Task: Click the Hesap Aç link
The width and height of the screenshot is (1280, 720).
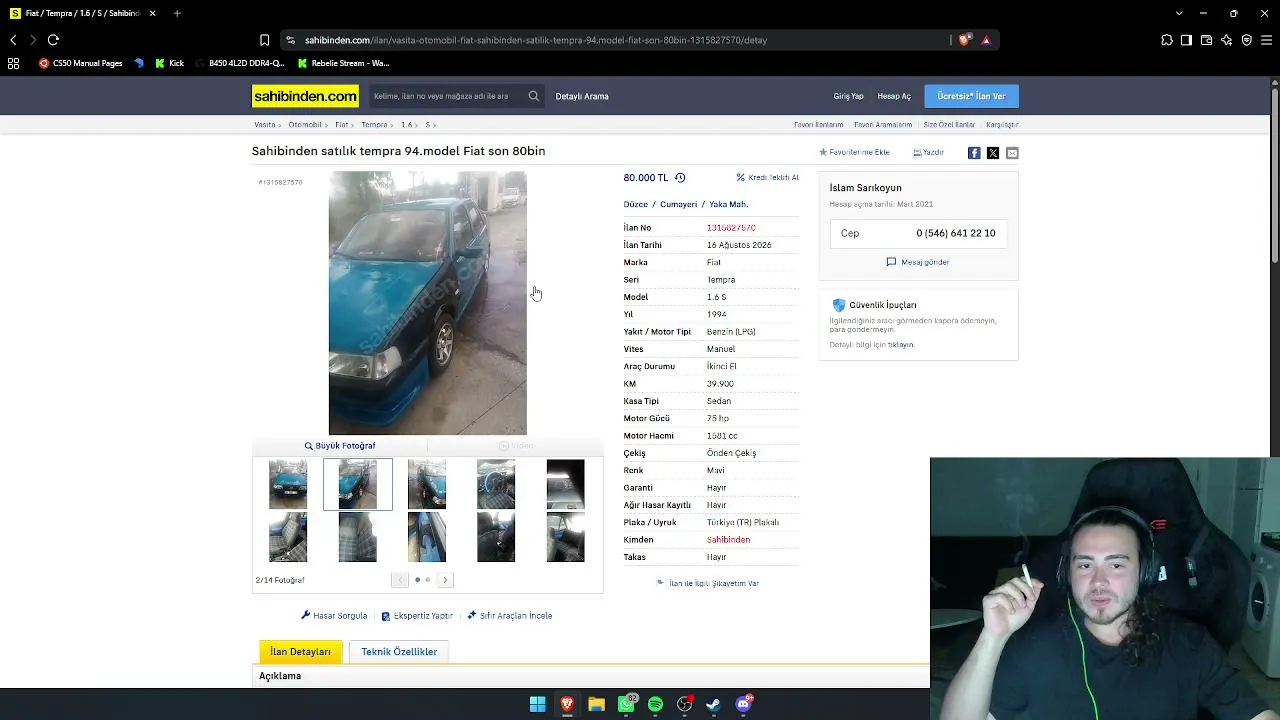Action: pyautogui.click(x=894, y=96)
